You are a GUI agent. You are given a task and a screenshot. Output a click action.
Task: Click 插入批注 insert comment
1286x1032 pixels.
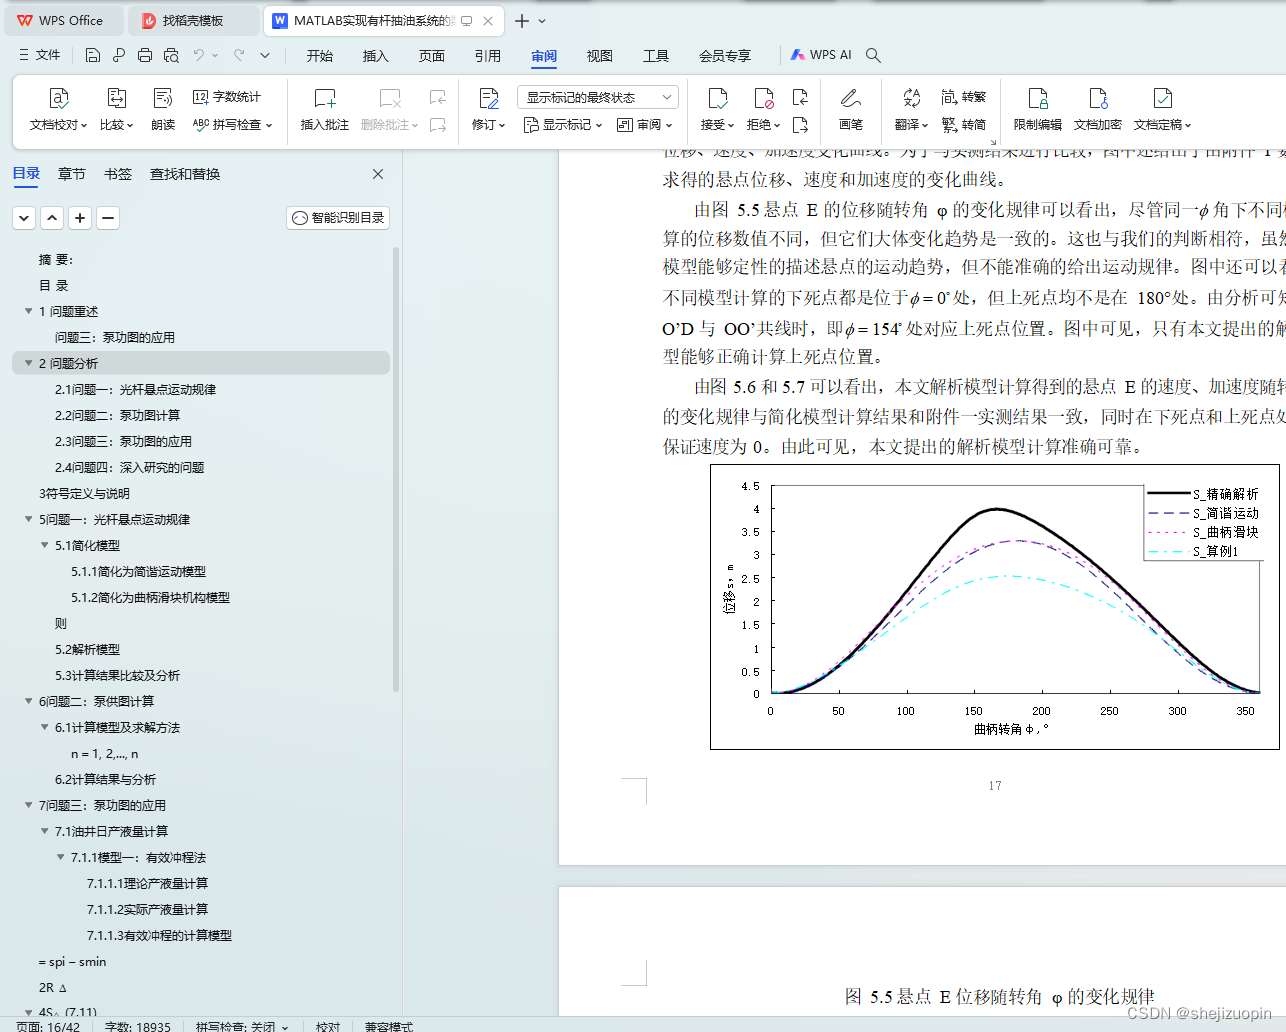click(325, 109)
